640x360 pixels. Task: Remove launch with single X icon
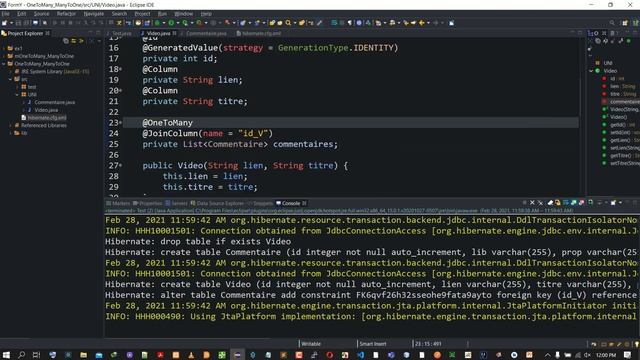coord(532,203)
